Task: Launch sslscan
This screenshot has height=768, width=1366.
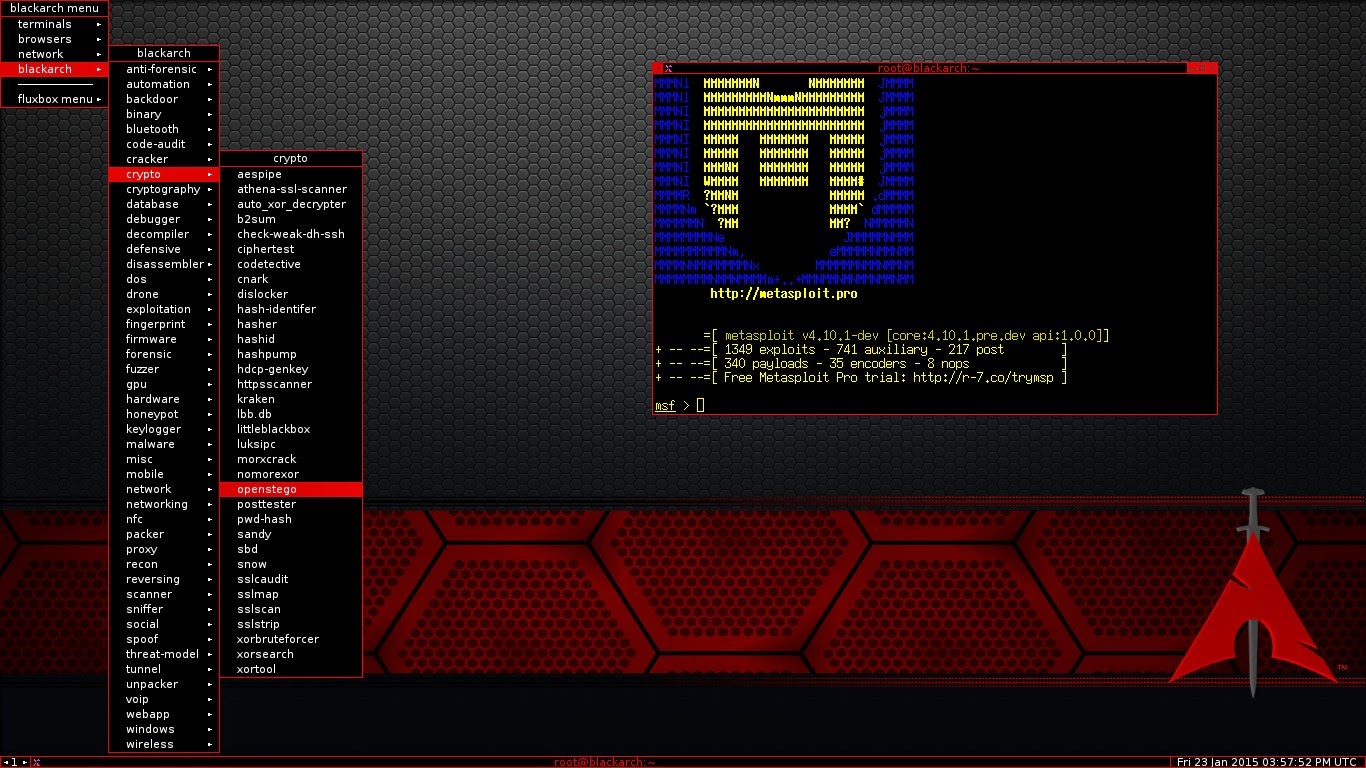Action: tap(291, 609)
